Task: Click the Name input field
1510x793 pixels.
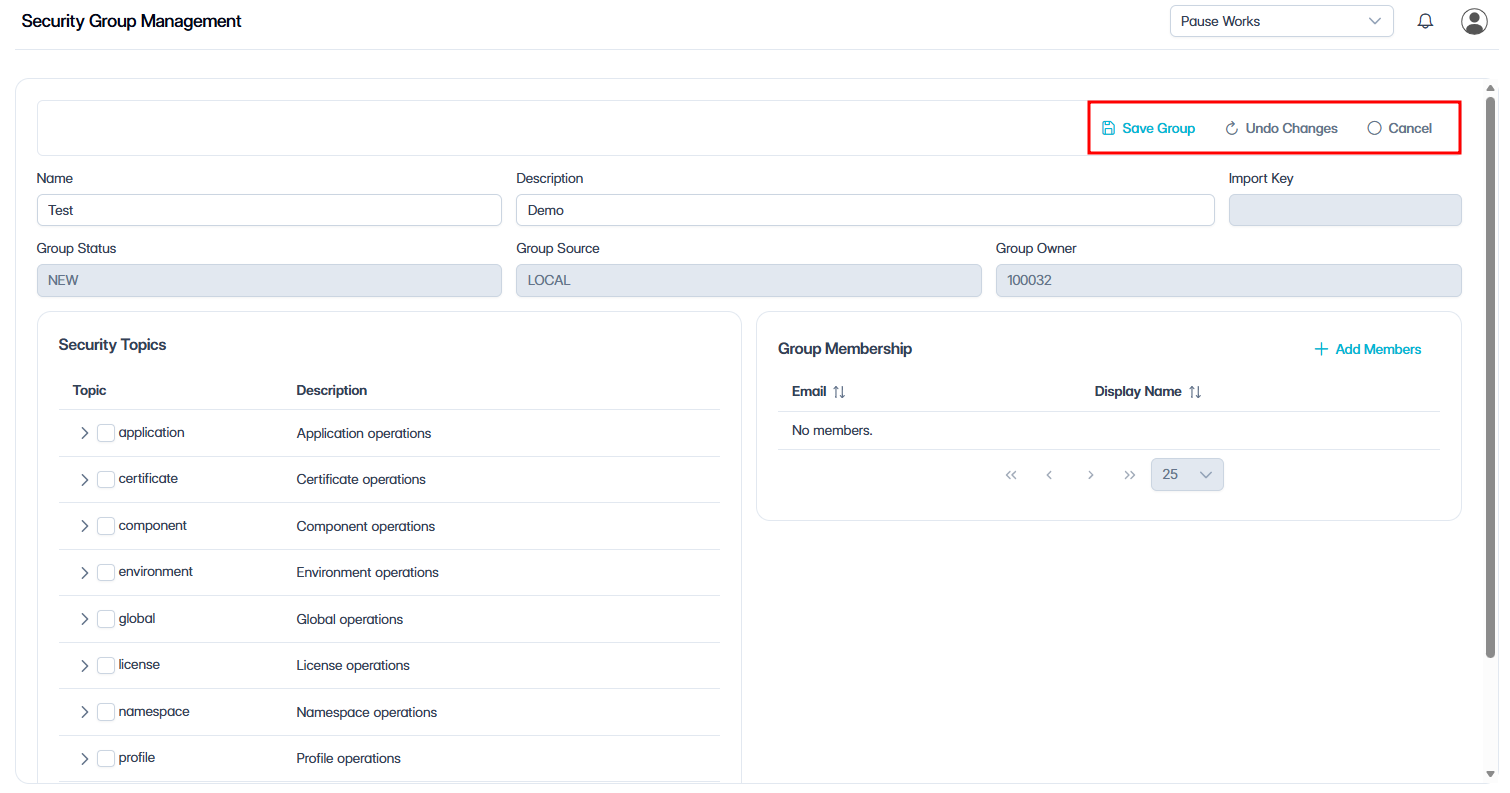Action: tap(269, 210)
